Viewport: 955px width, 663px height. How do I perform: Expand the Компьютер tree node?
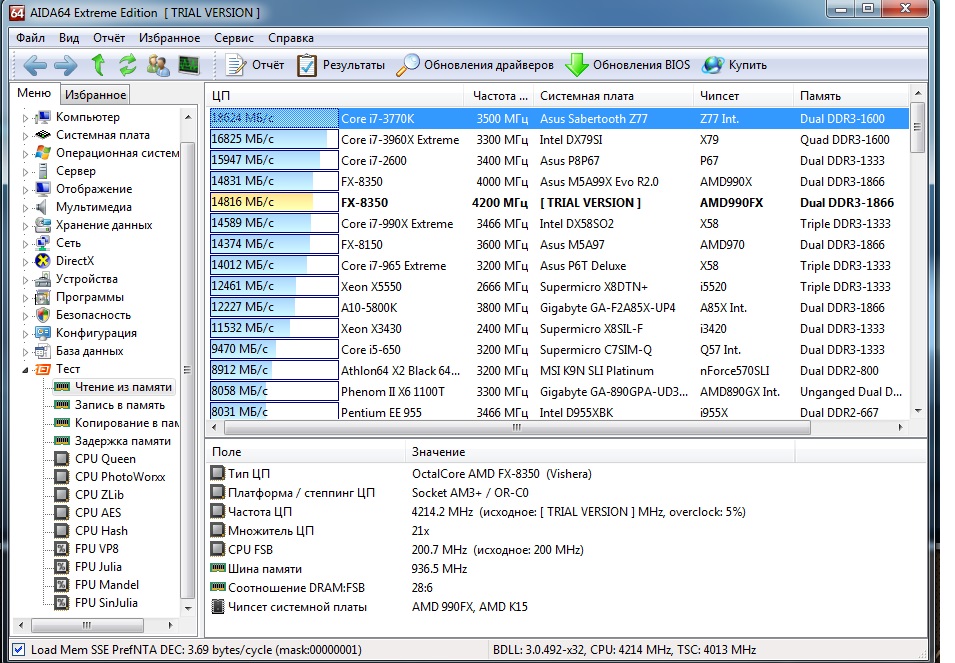click(x=25, y=118)
